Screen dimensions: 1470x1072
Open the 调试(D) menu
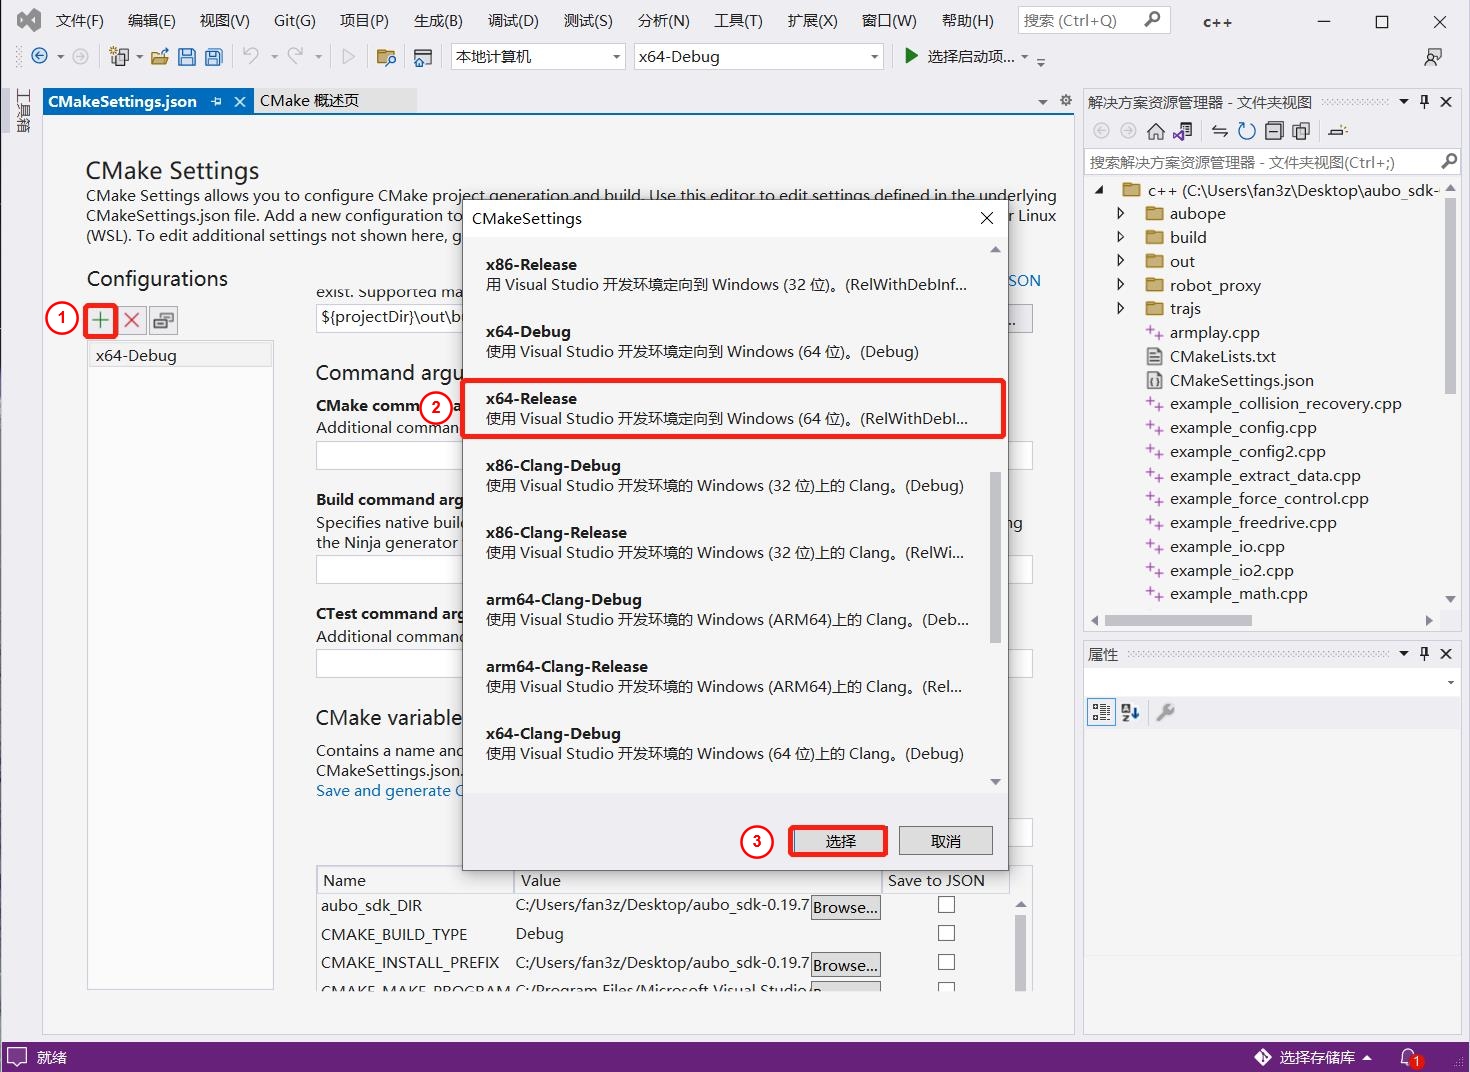coord(513,20)
